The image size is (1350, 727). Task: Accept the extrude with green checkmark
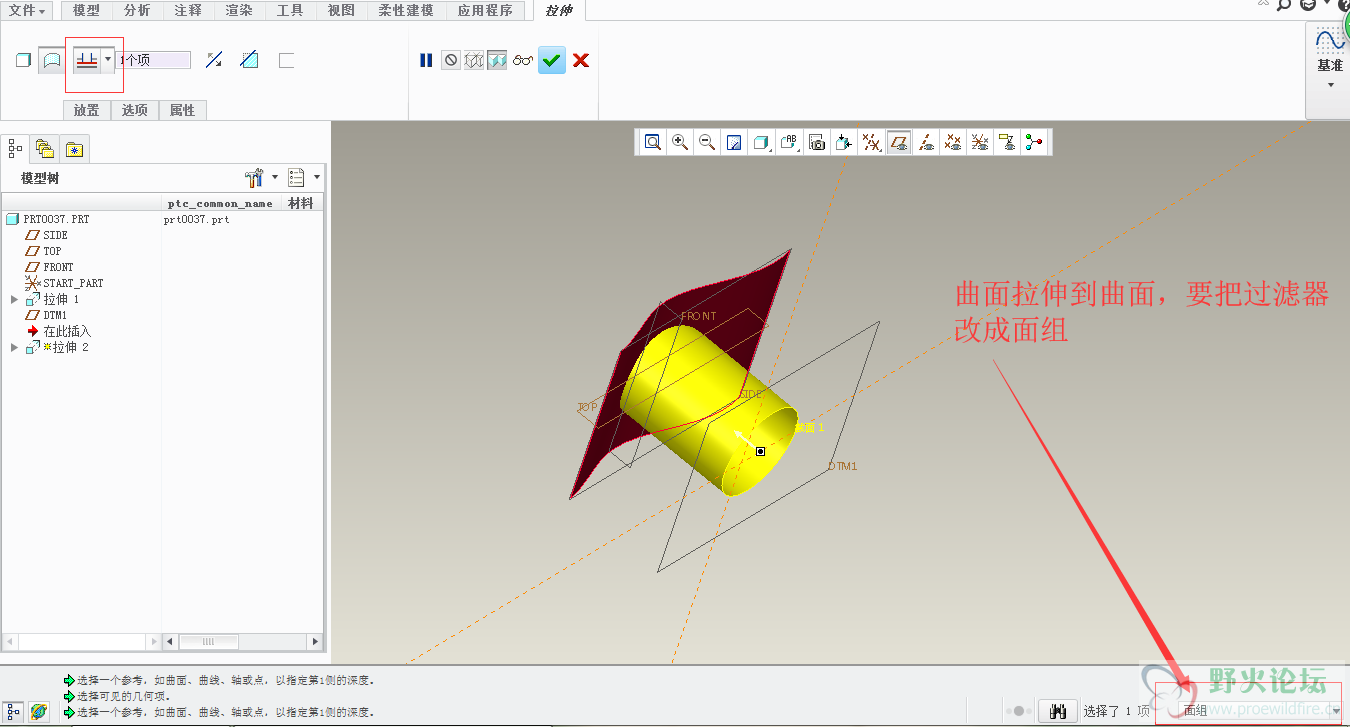(x=552, y=60)
